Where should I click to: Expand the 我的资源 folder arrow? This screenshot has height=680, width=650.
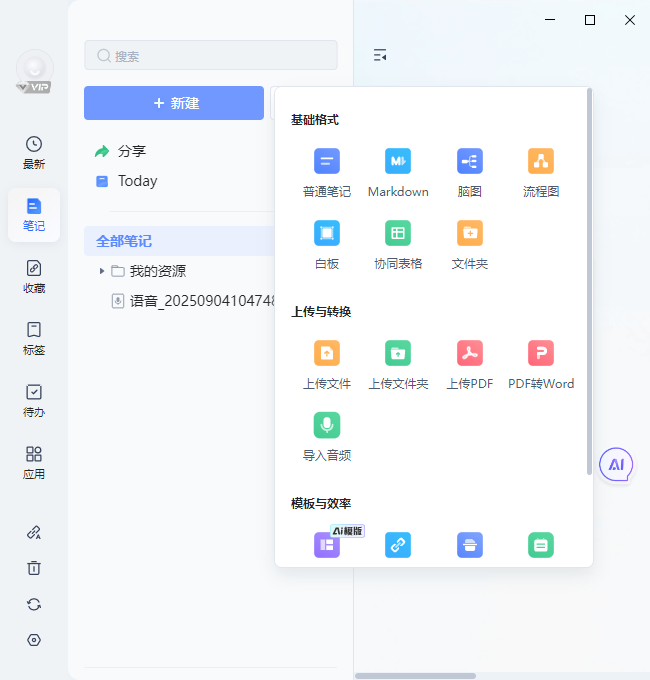point(101,271)
